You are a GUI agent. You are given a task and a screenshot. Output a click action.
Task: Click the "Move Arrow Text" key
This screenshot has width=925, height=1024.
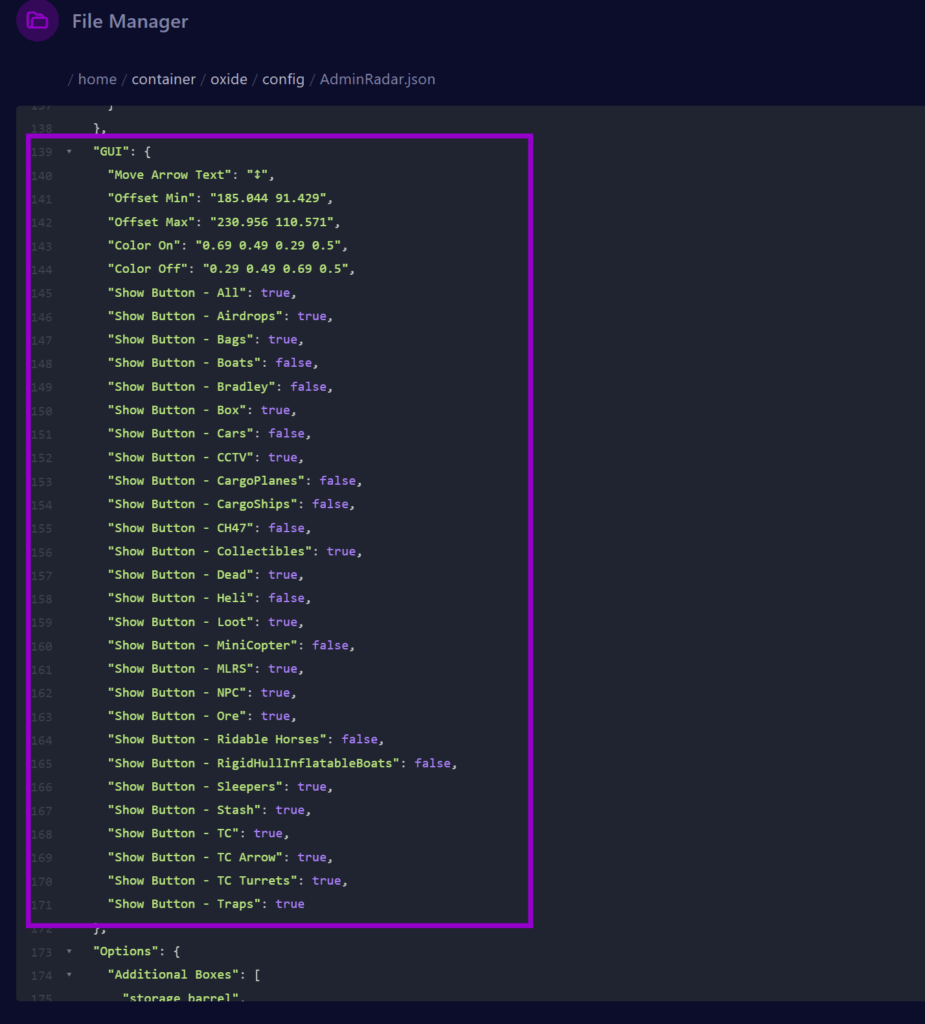170,174
